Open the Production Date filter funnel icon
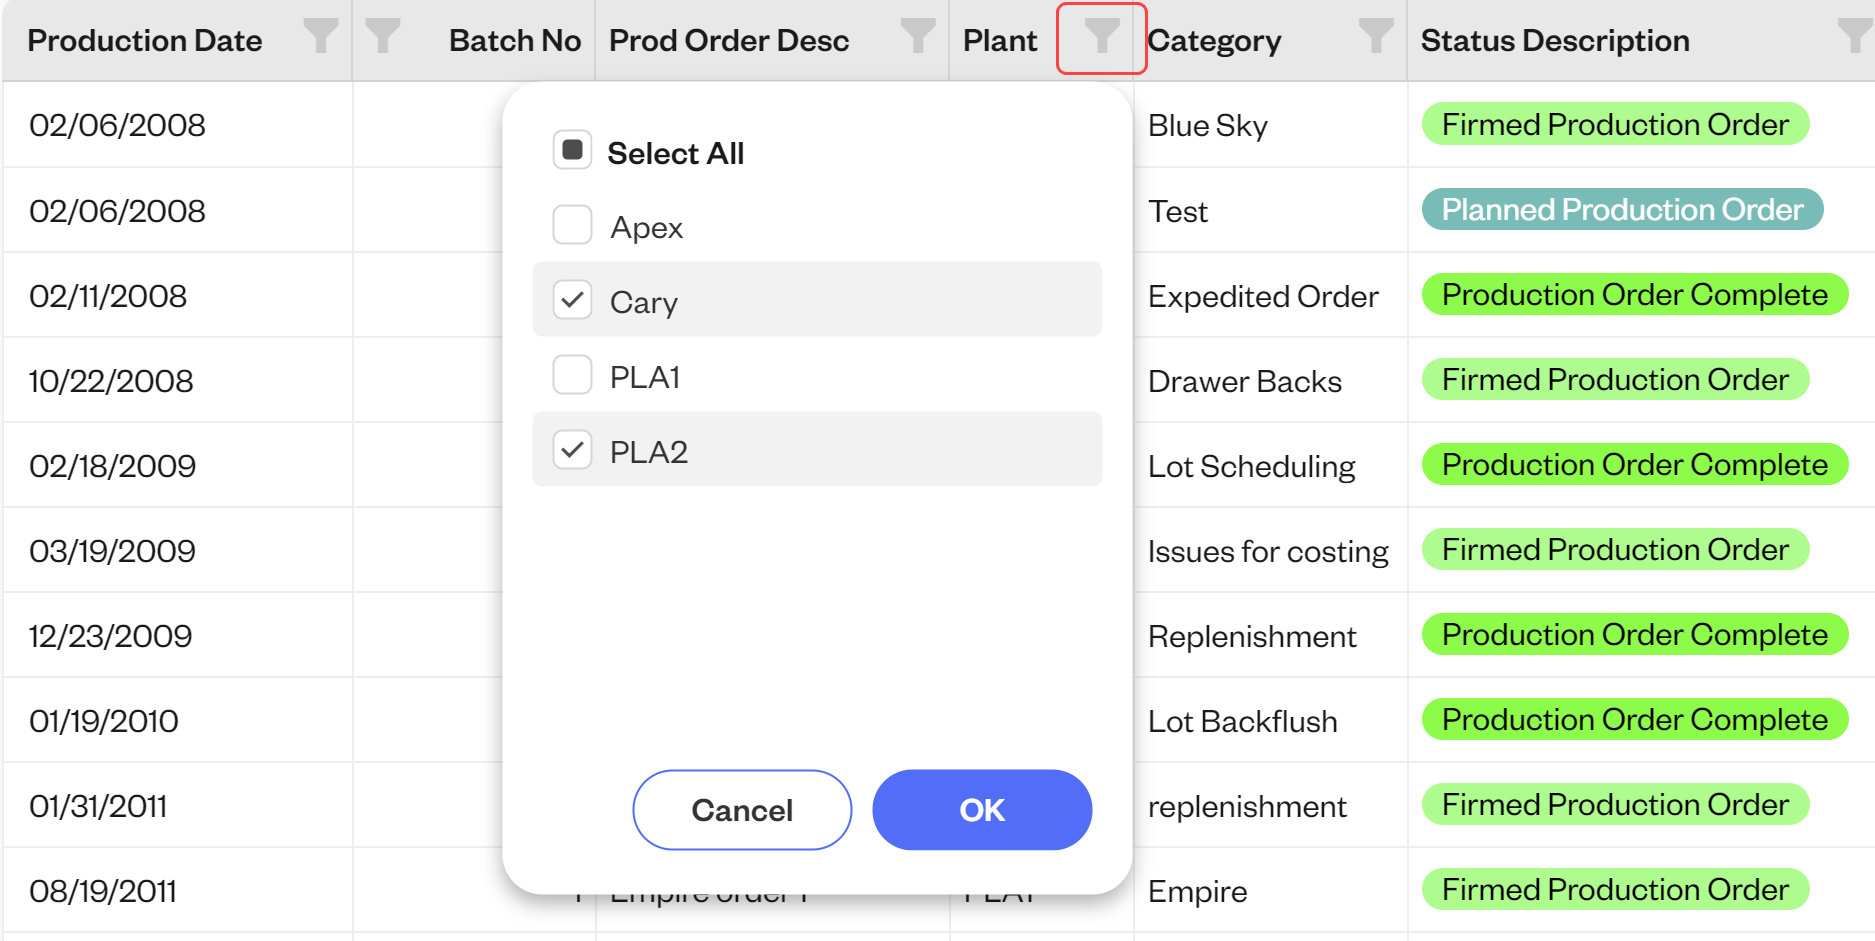The image size is (1875, 941). click(320, 37)
